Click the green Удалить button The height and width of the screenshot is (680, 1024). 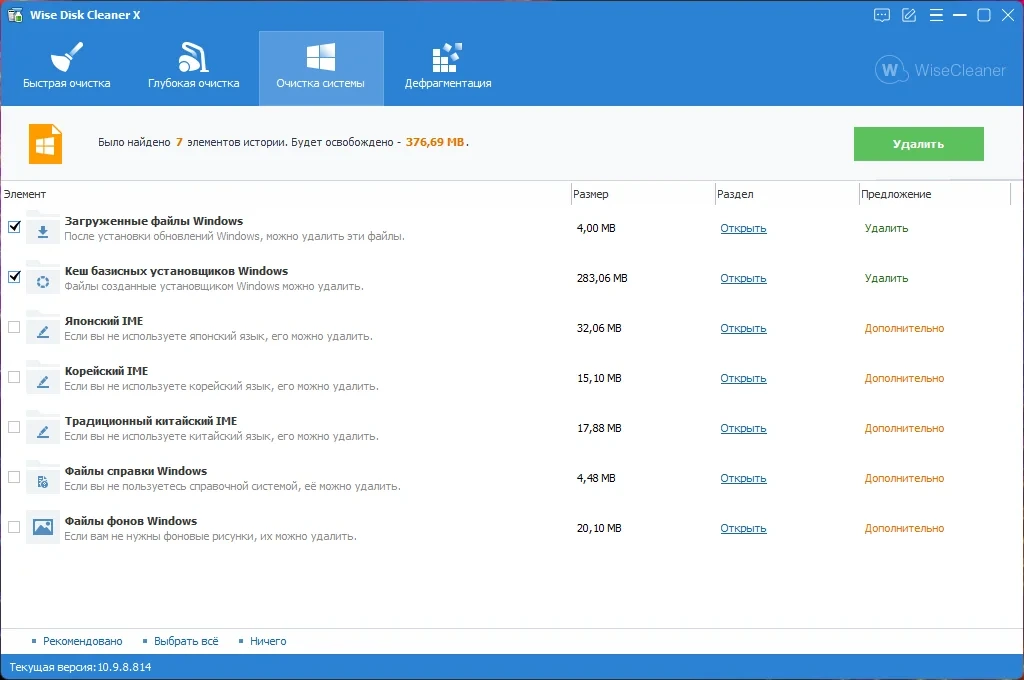918,144
